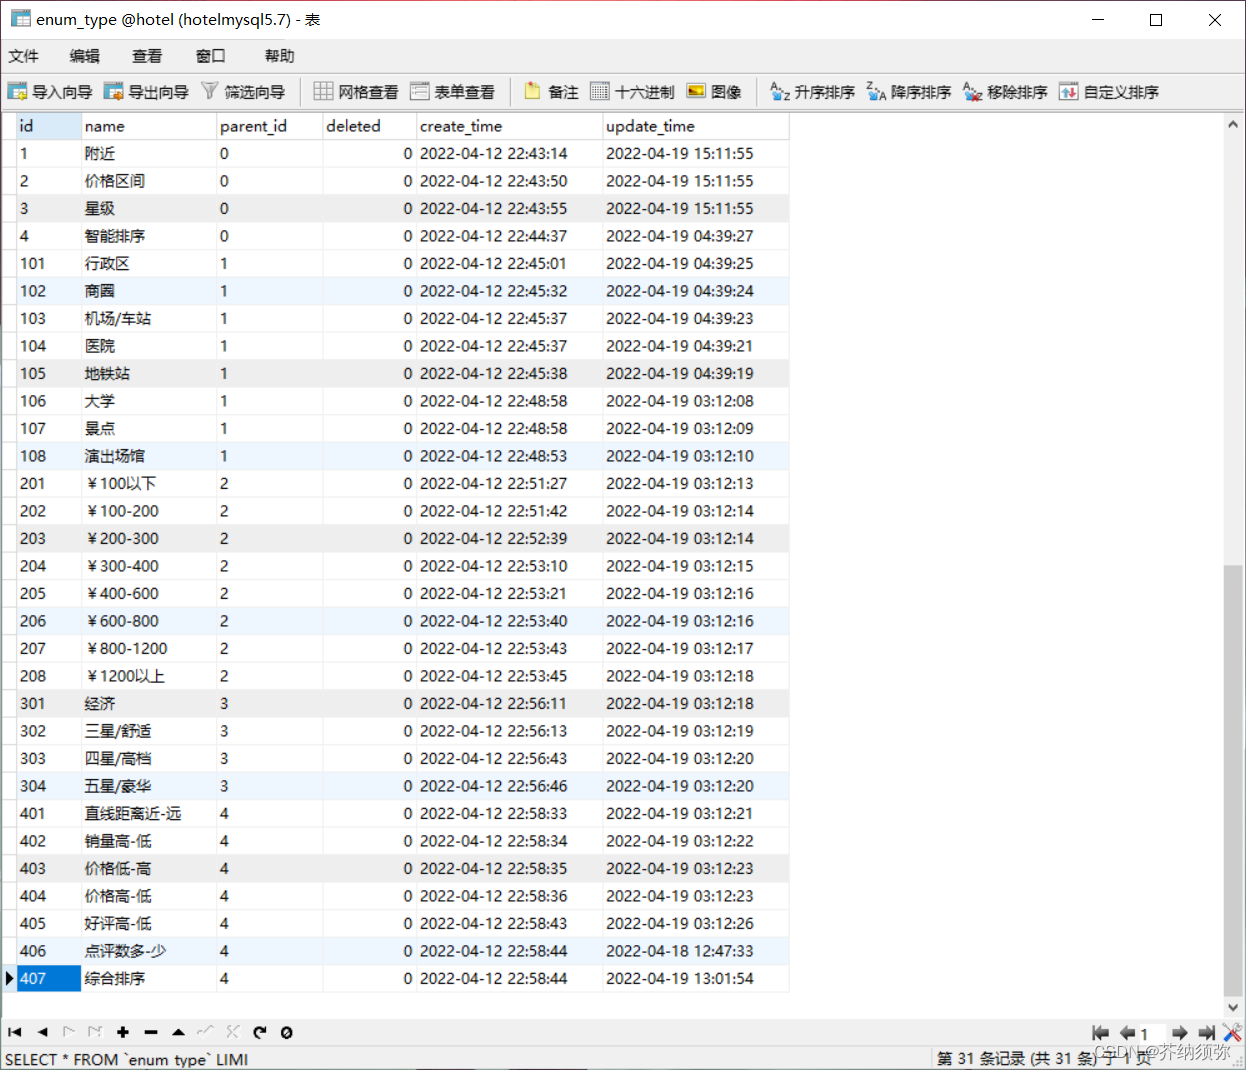Select the 直线距离近-远 name cell
This screenshot has height=1070, width=1246.
coord(149,813)
